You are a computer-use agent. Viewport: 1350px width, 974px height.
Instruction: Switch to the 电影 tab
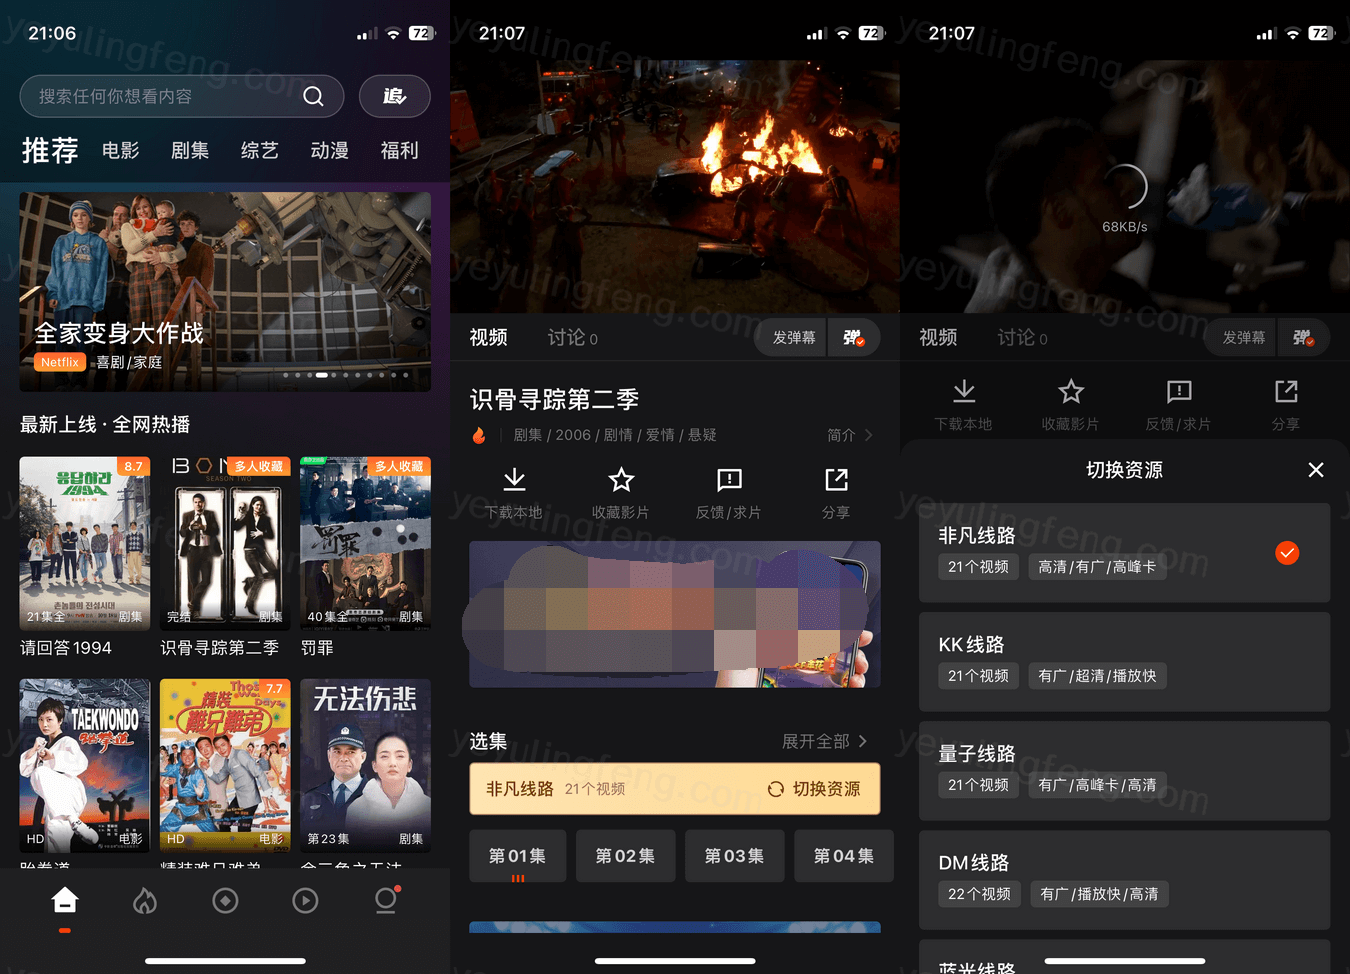pyautogui.click(x=121, y=150)
